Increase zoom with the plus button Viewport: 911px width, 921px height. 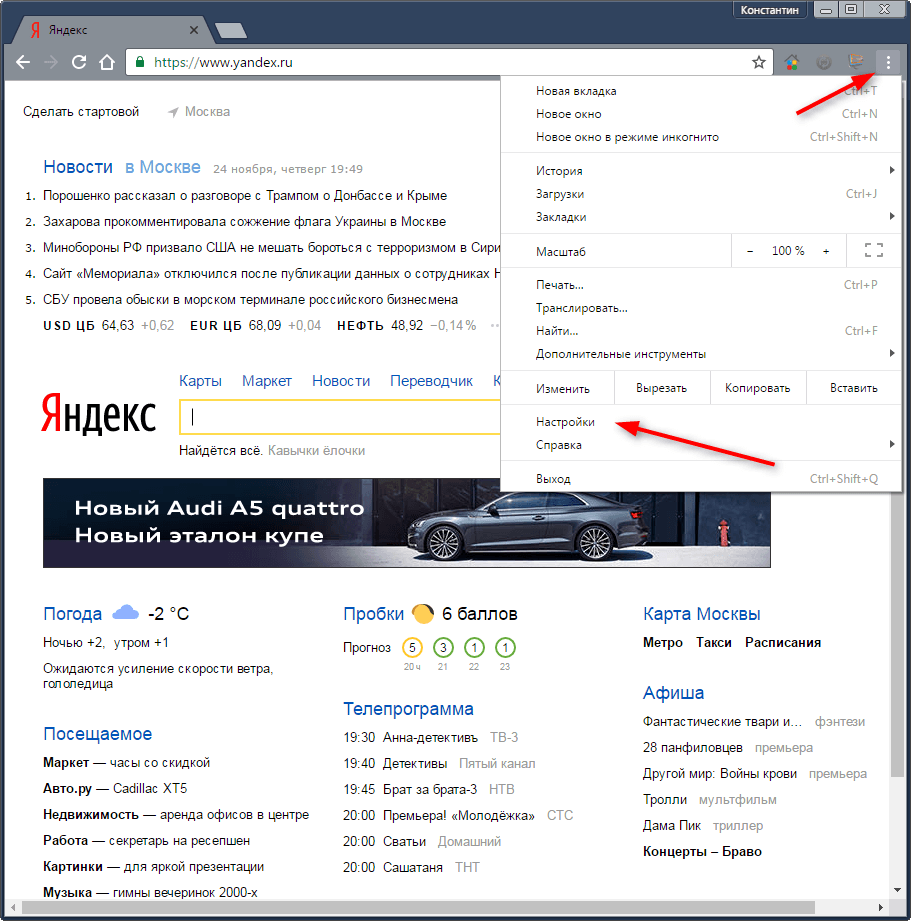826,251
